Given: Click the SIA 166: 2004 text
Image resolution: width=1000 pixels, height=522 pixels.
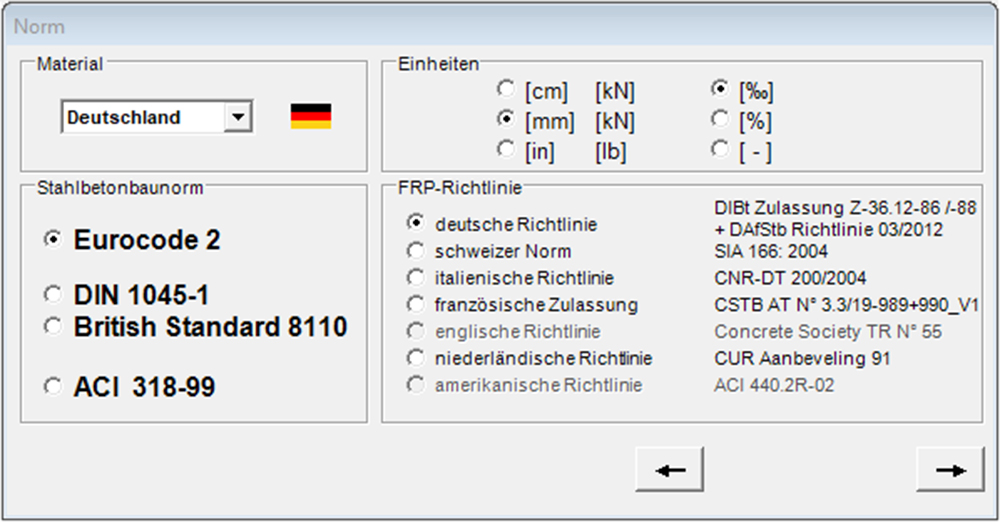Looking at the screenshot, I should pyautogui.click(x=771, y=251).
